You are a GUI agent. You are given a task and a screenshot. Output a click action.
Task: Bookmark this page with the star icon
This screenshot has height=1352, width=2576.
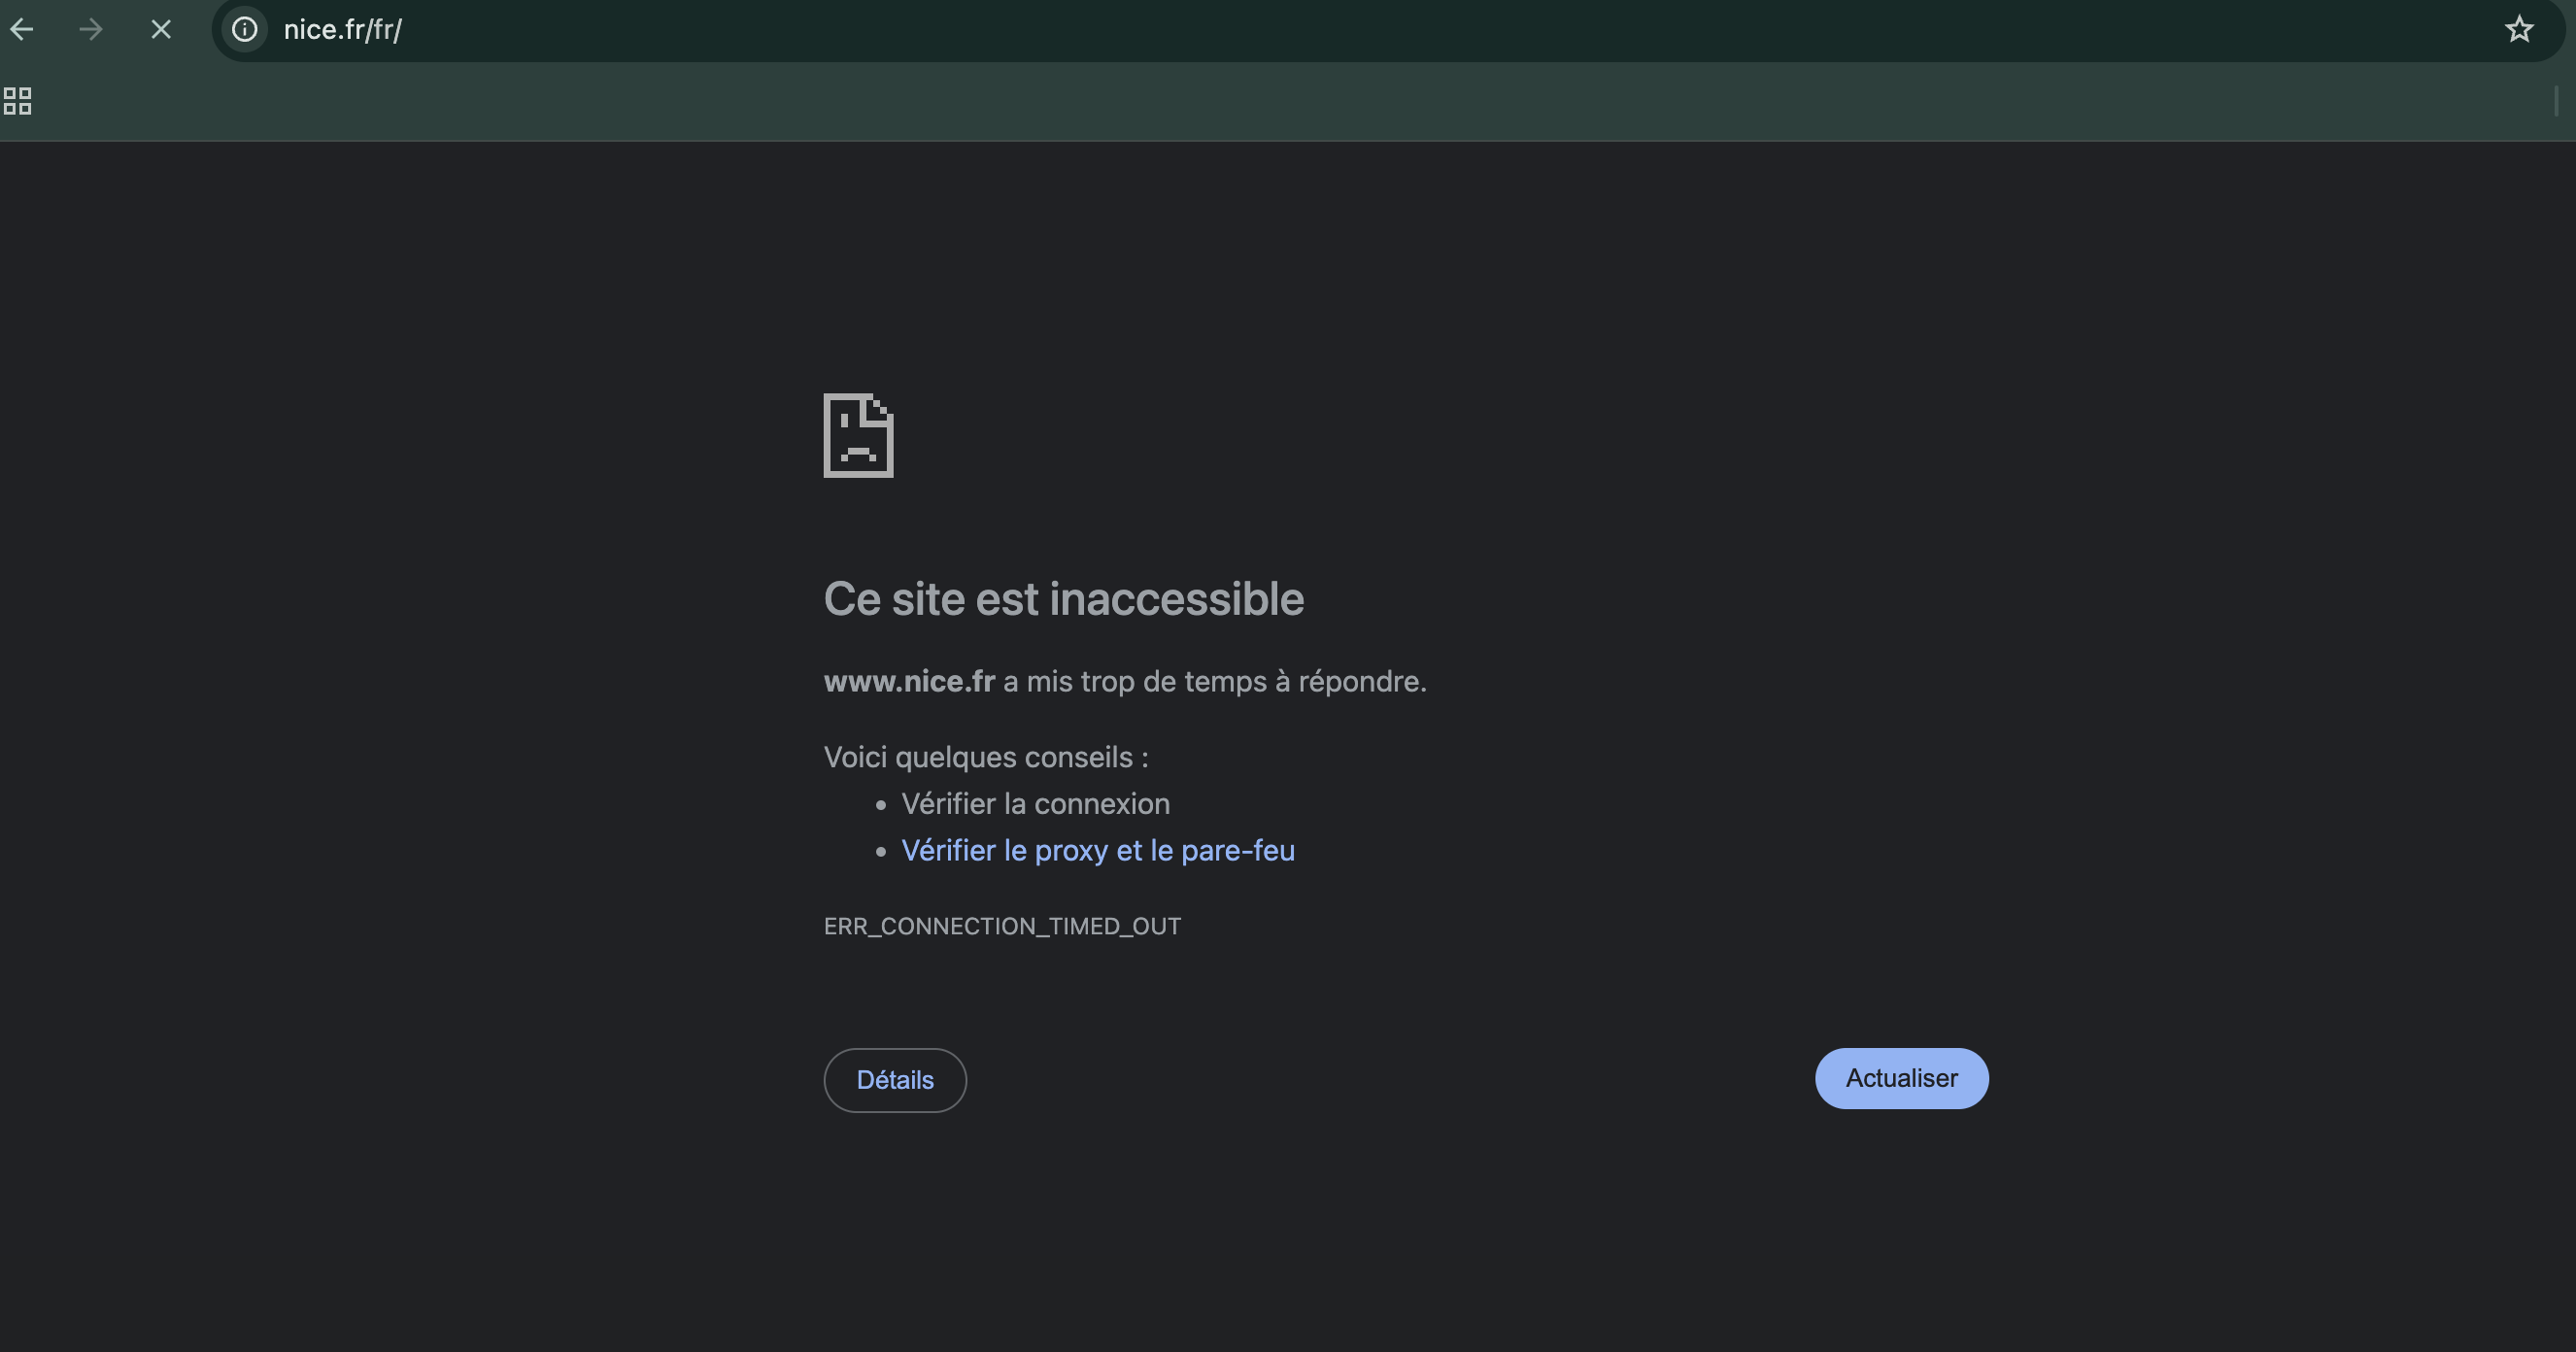(2519, 30)
